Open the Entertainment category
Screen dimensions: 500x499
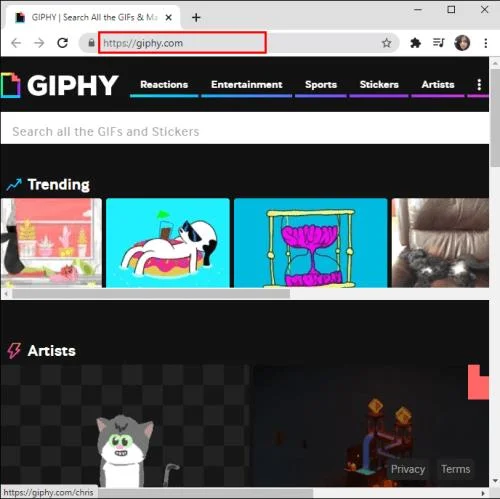[247, 85]
